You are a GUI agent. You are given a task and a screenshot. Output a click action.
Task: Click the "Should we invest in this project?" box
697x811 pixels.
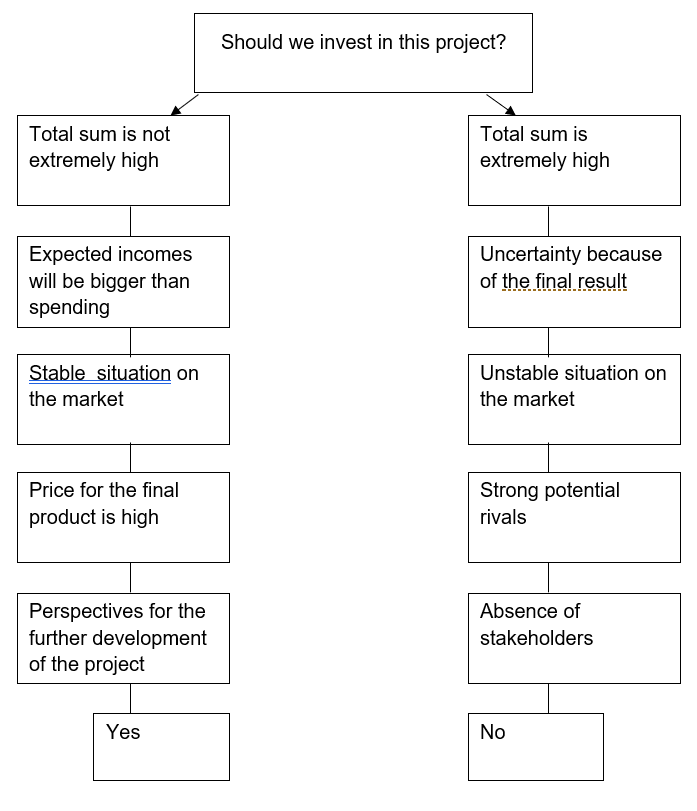point(363,53)
